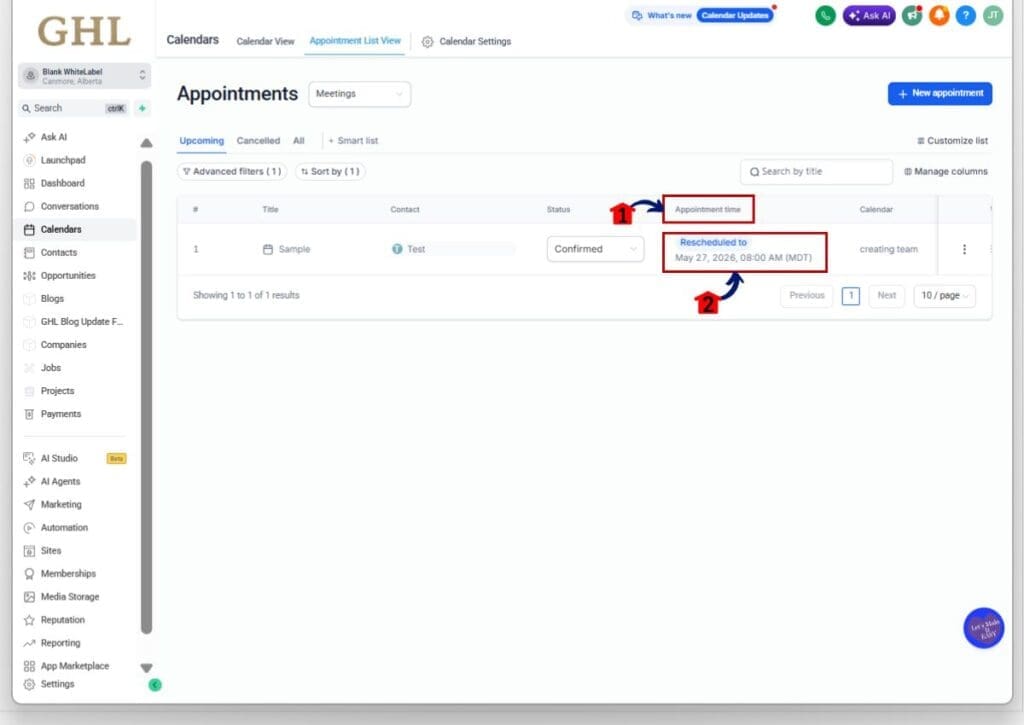Click the Calendar Settings gear icon
Screen dimensions: 1024x725
click(x=427, y=42)
